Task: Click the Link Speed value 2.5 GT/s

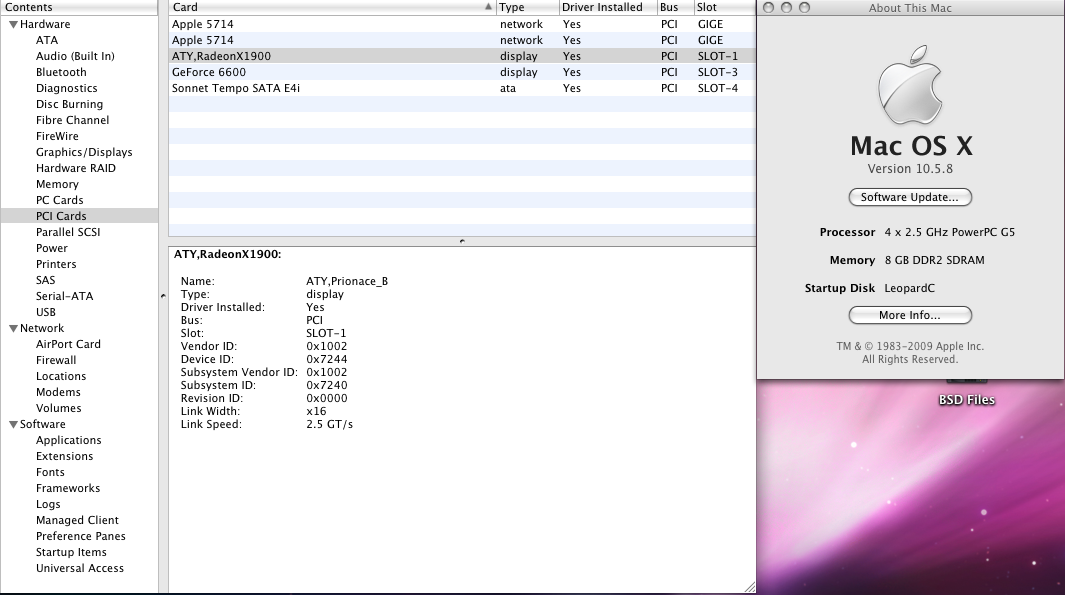Action: tap(329, 424)
